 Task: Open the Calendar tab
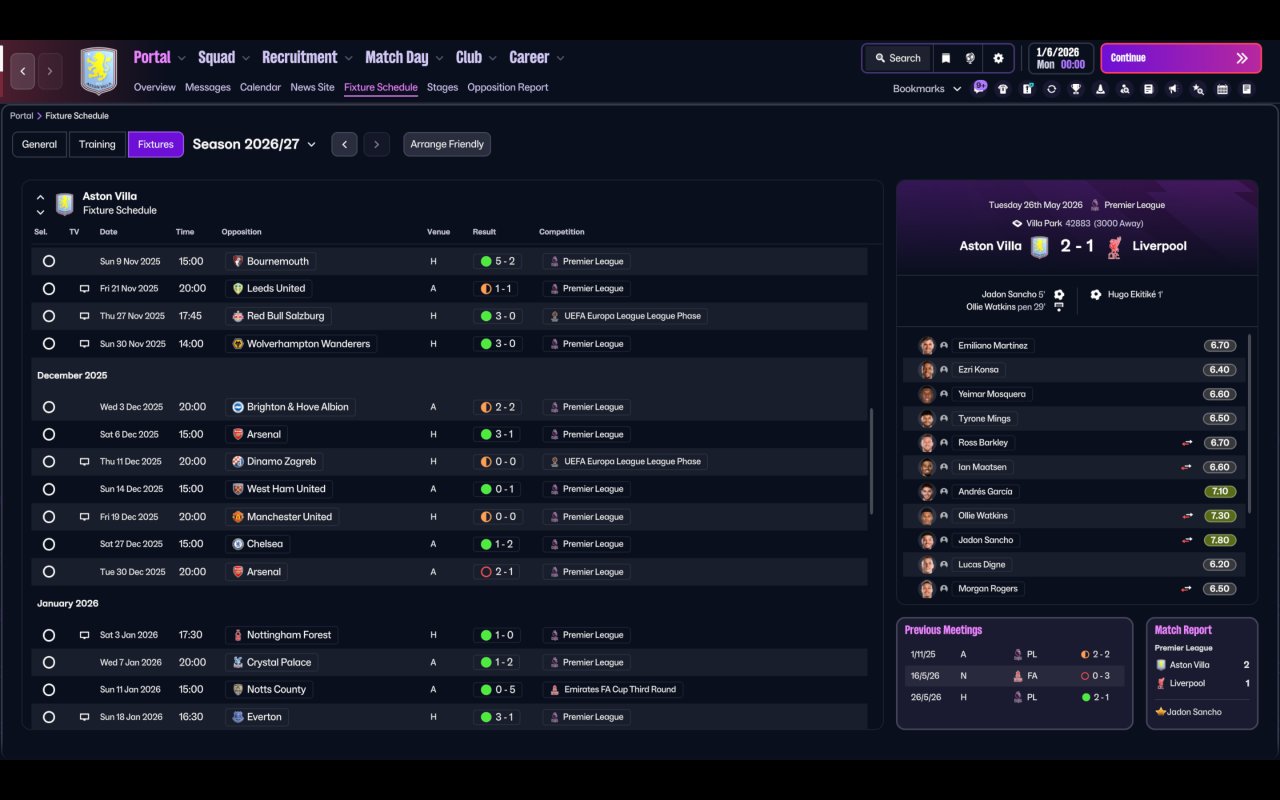click(x=260, y=87)
